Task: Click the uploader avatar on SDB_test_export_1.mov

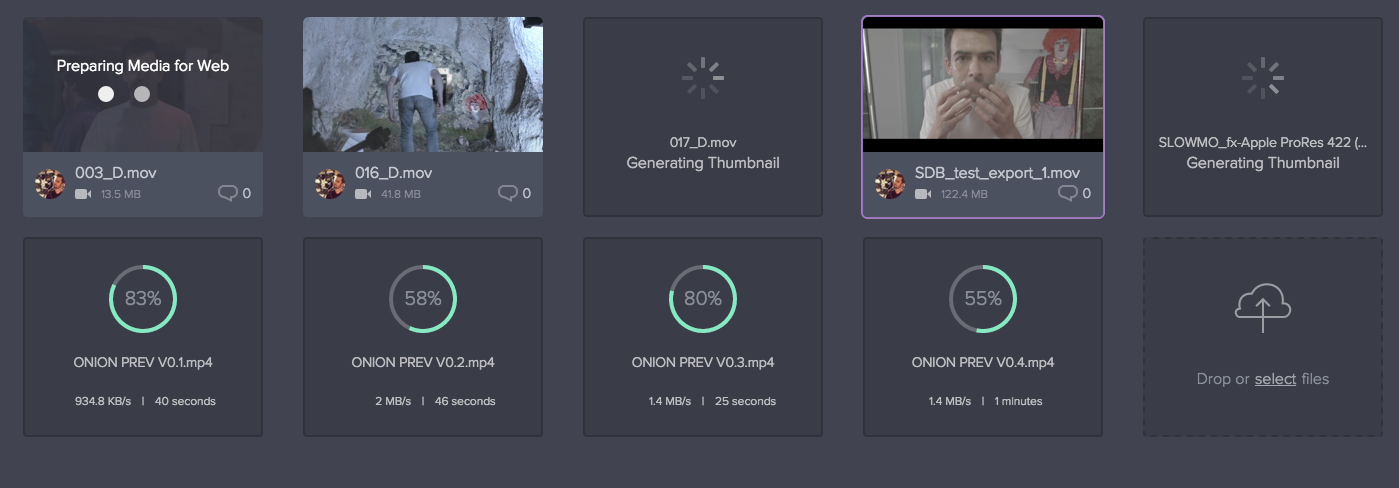Action: 890,184
